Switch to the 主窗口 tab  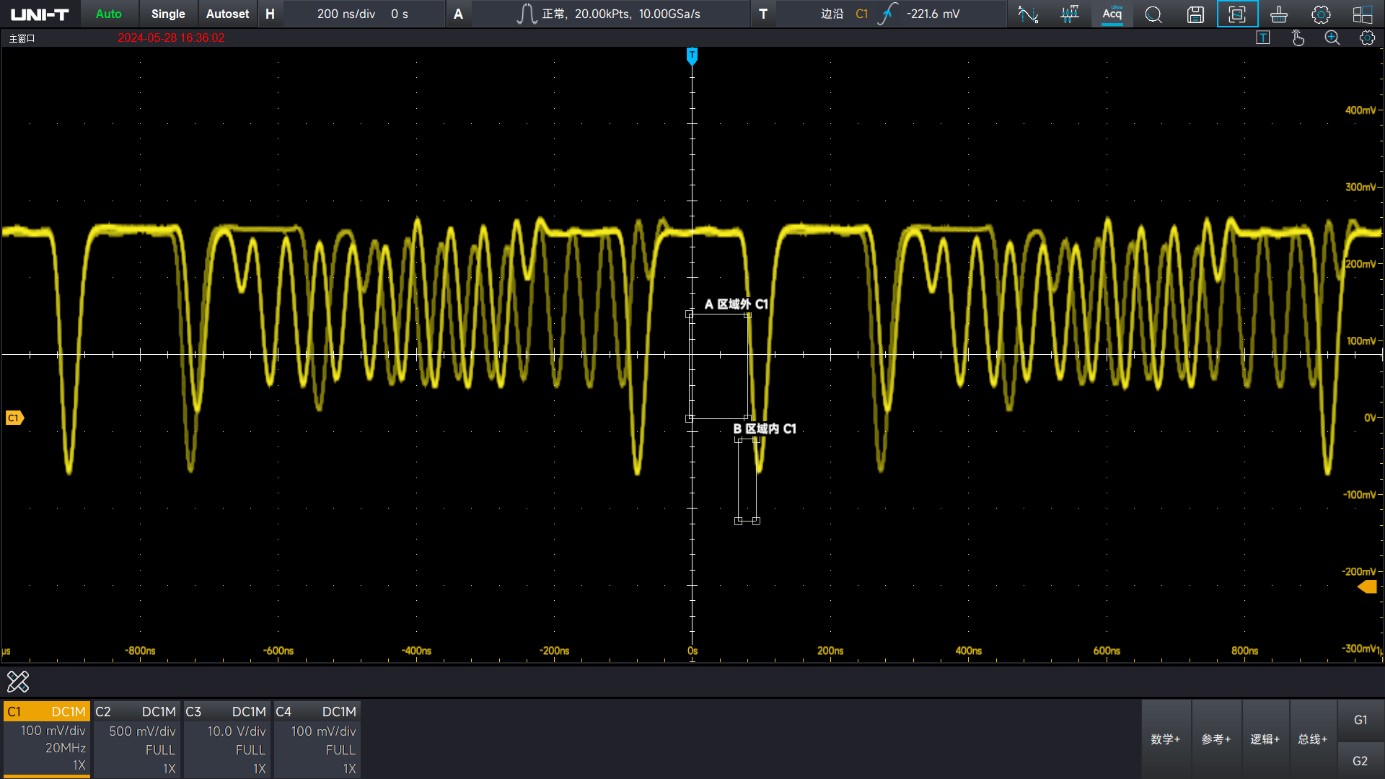[20, 37]
